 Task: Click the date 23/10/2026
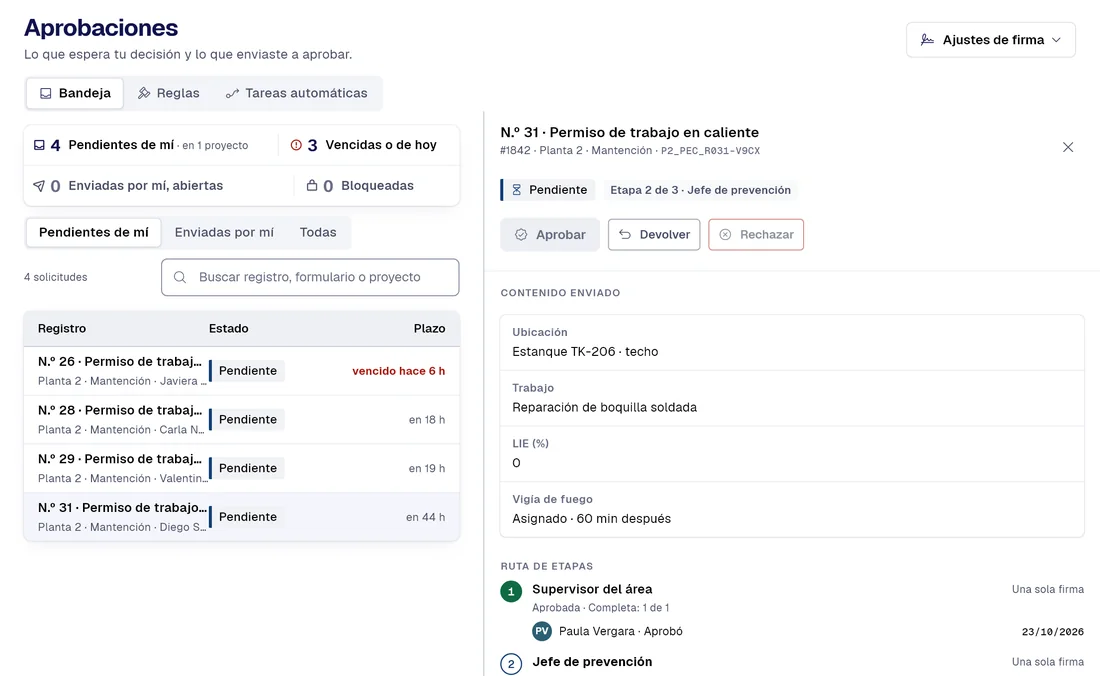tap(1052, 632)
